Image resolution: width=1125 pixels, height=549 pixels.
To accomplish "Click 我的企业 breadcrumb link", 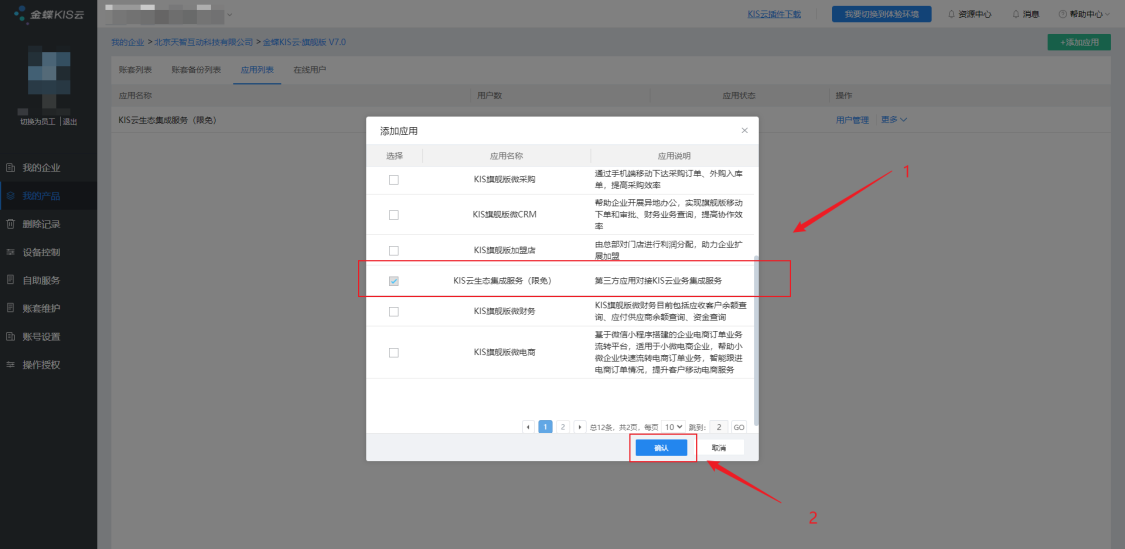I will 128,42.
